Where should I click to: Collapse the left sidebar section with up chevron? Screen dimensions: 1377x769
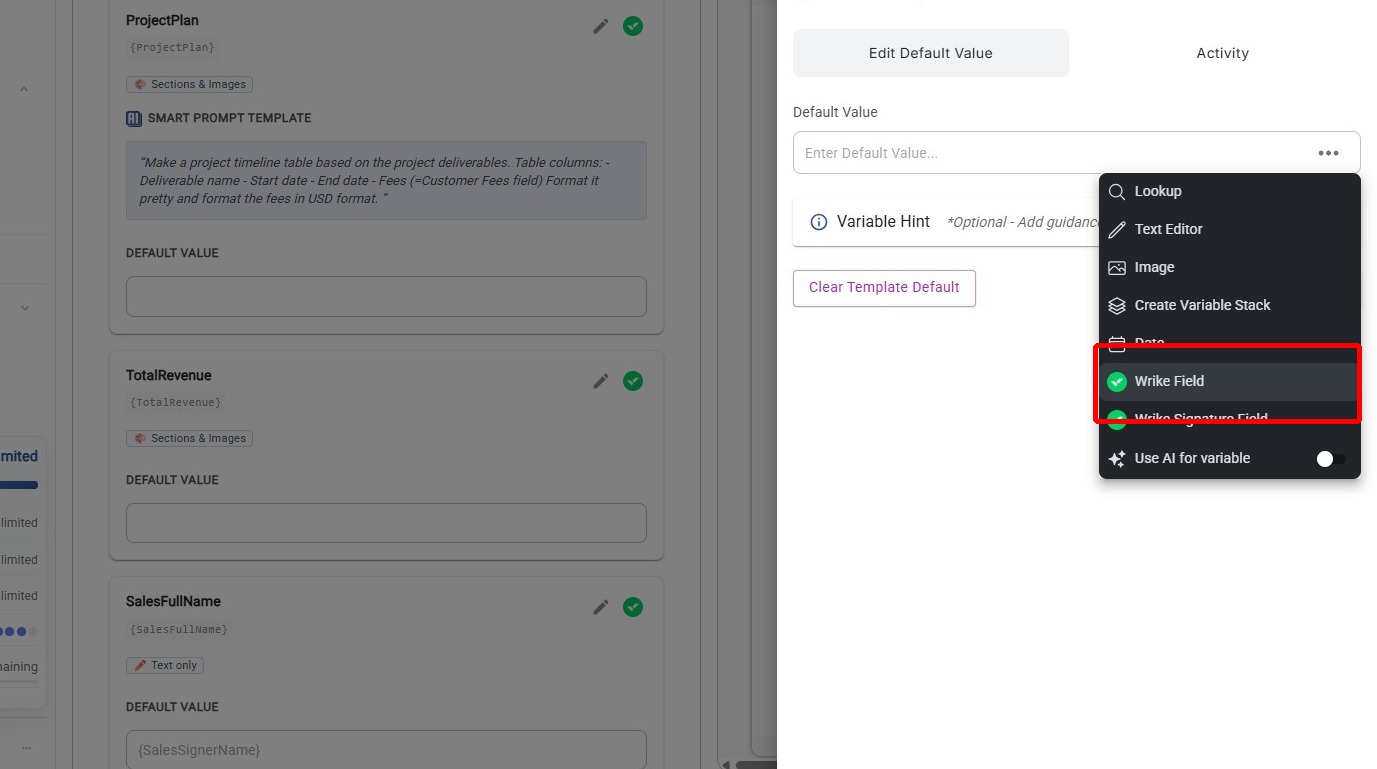[x=25, y=89]
